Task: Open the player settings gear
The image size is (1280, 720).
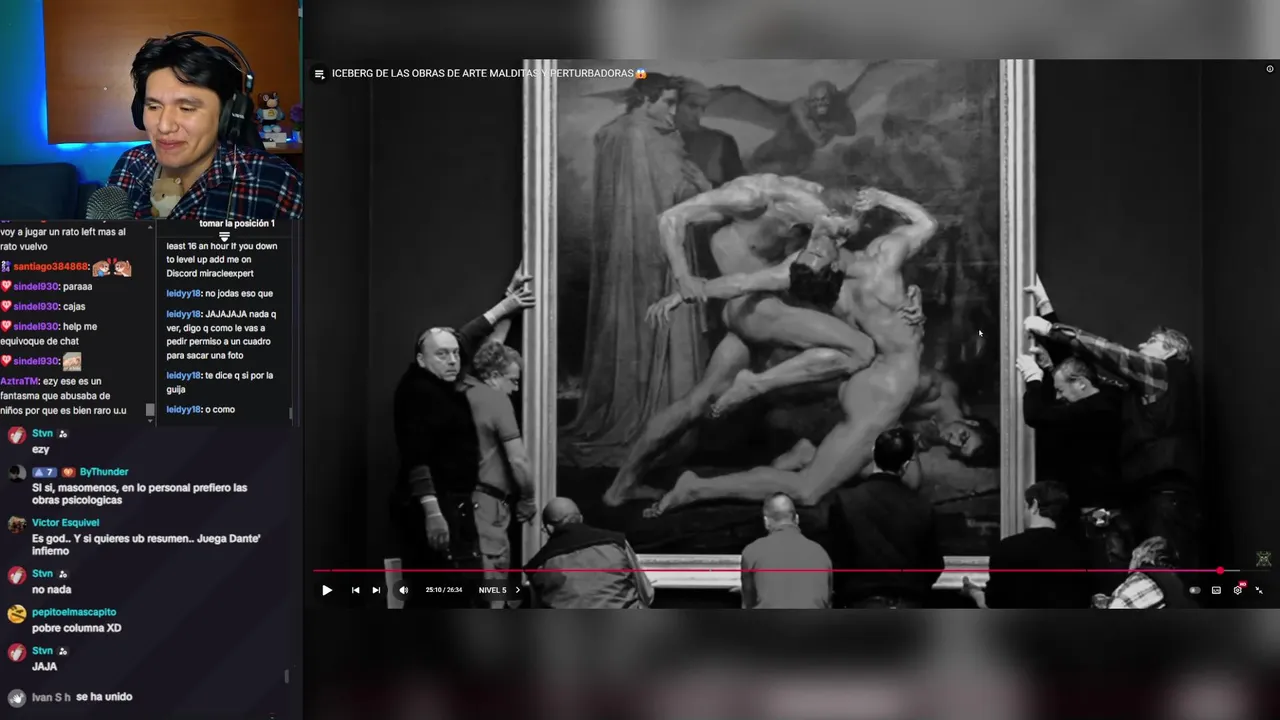Action: tap(1237, 590)
